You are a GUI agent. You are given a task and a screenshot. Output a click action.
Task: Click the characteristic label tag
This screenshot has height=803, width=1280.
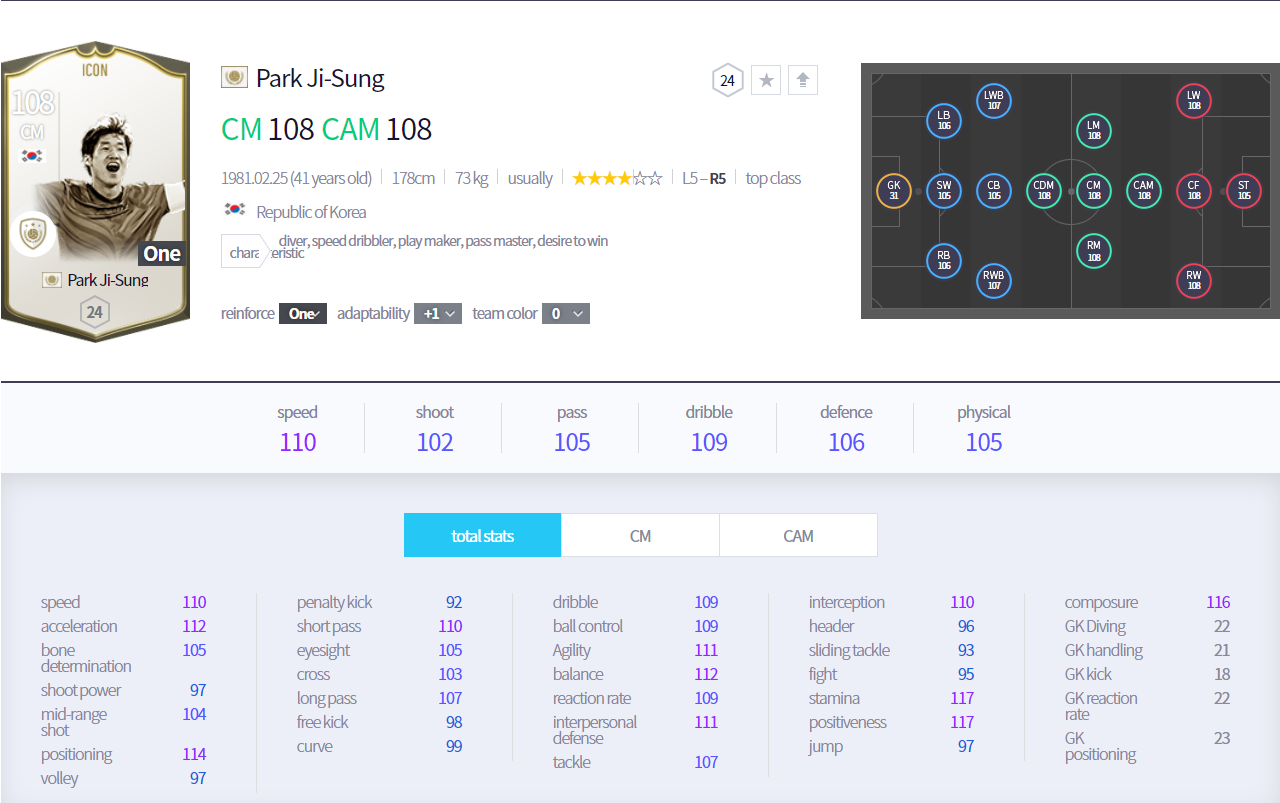click(243, 252)
